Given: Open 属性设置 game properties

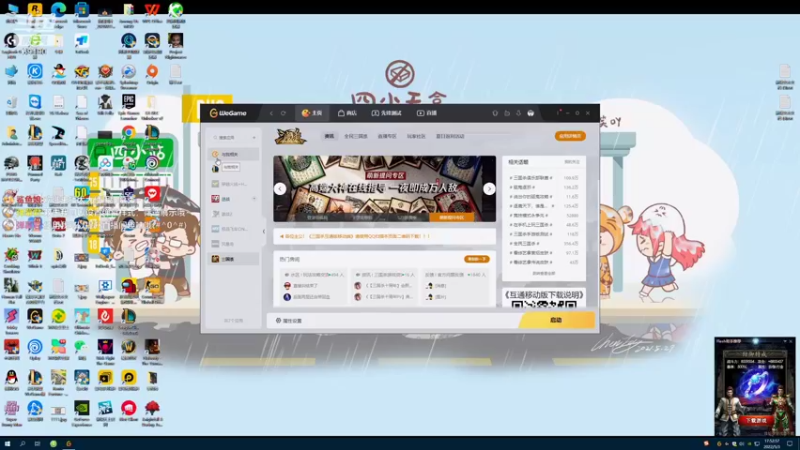Looking at the screenshot, I should click(x=289, y=321).
